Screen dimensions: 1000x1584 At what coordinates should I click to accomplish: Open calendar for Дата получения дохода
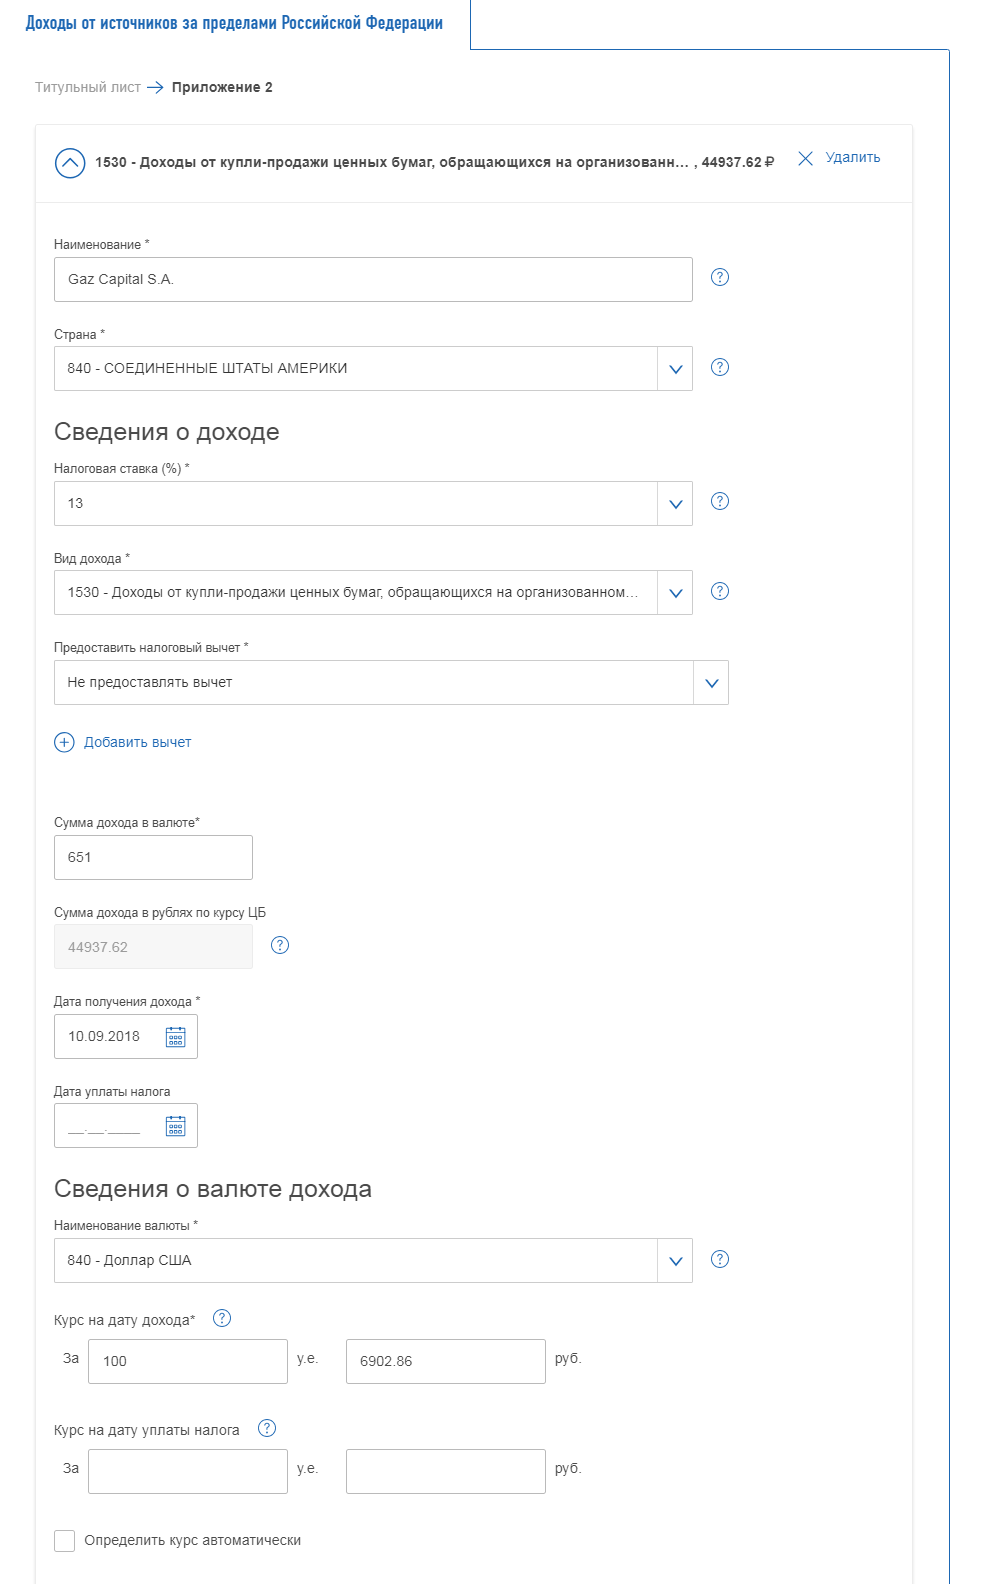pyautogui.click(x=176, y=1037)
